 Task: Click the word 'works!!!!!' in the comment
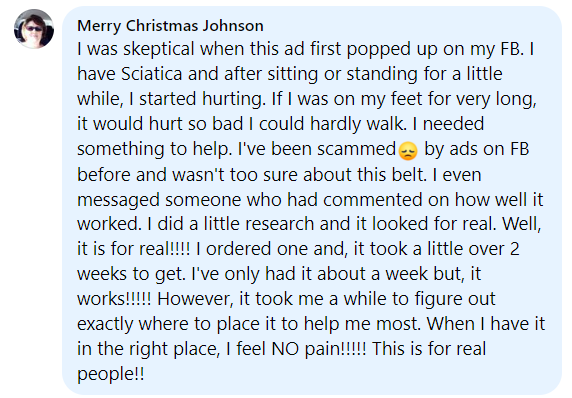[x=114, y=299]
